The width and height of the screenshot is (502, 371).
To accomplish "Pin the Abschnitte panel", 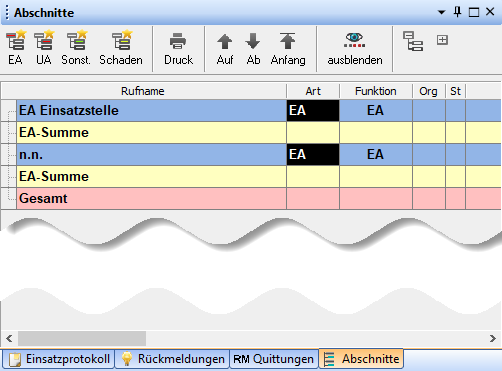I will [x=457, y=12].
